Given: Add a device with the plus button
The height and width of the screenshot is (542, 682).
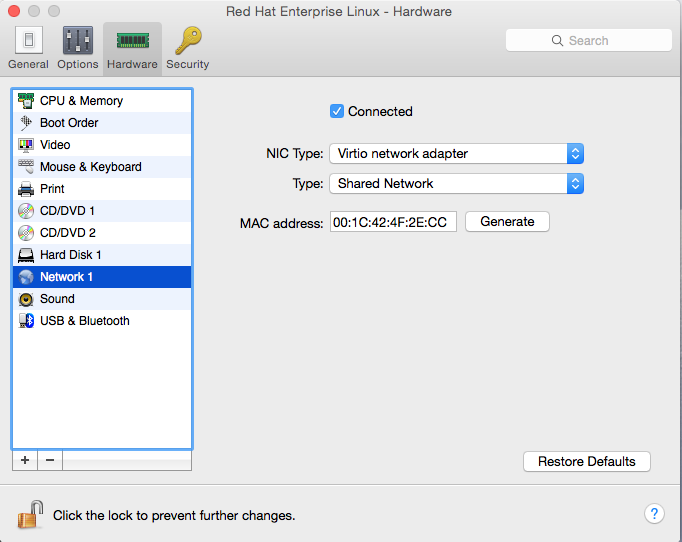Looking at the screenshot, I should [25, 460].
